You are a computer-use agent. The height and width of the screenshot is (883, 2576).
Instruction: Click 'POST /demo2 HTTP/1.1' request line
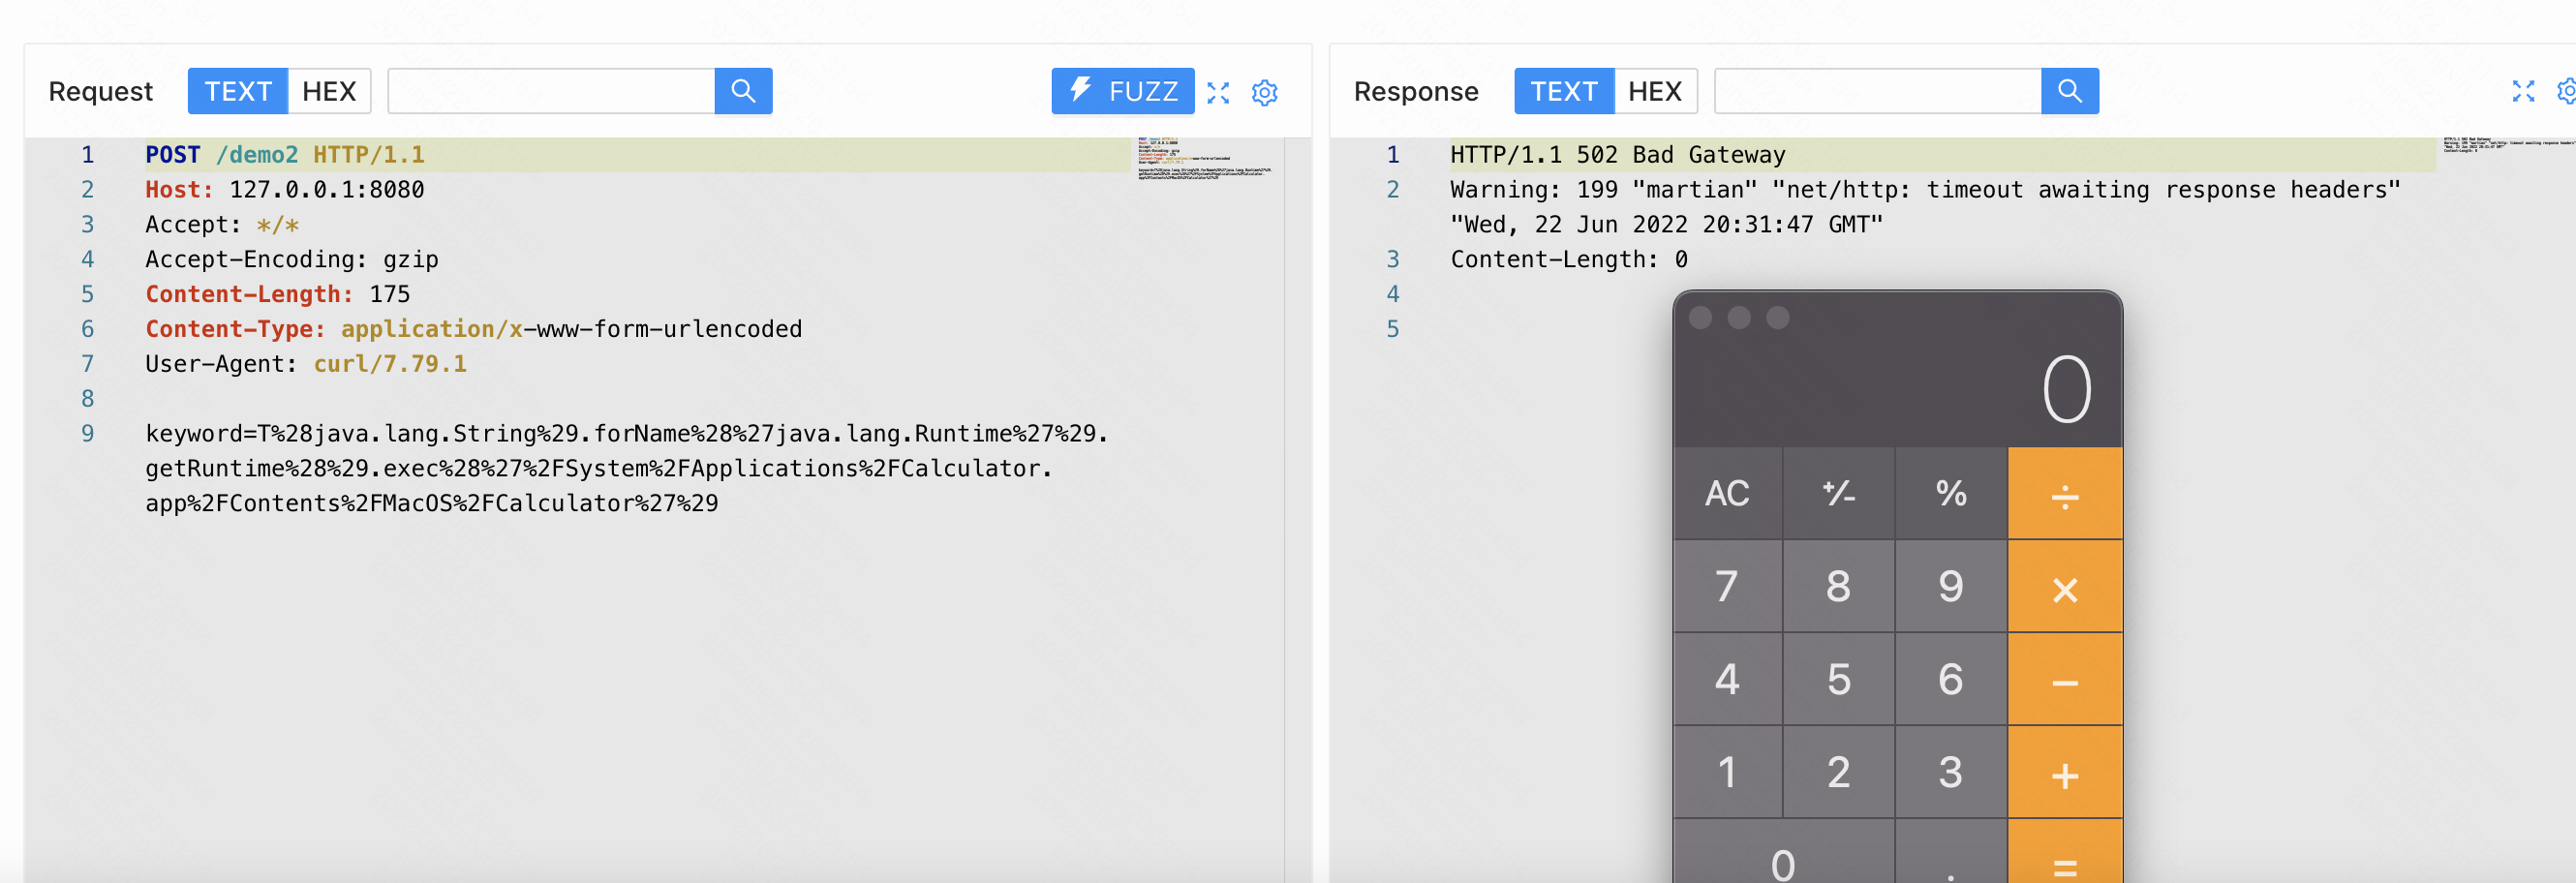285,155
